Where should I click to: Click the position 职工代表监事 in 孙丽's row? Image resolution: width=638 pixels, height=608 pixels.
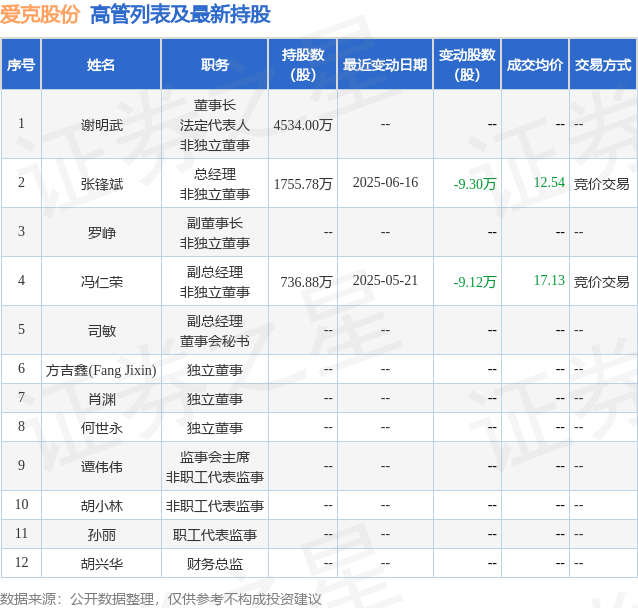point(215,535)
